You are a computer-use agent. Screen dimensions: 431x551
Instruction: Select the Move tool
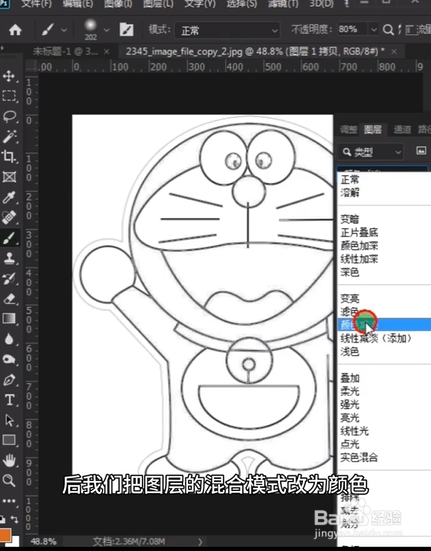point(9,76)
